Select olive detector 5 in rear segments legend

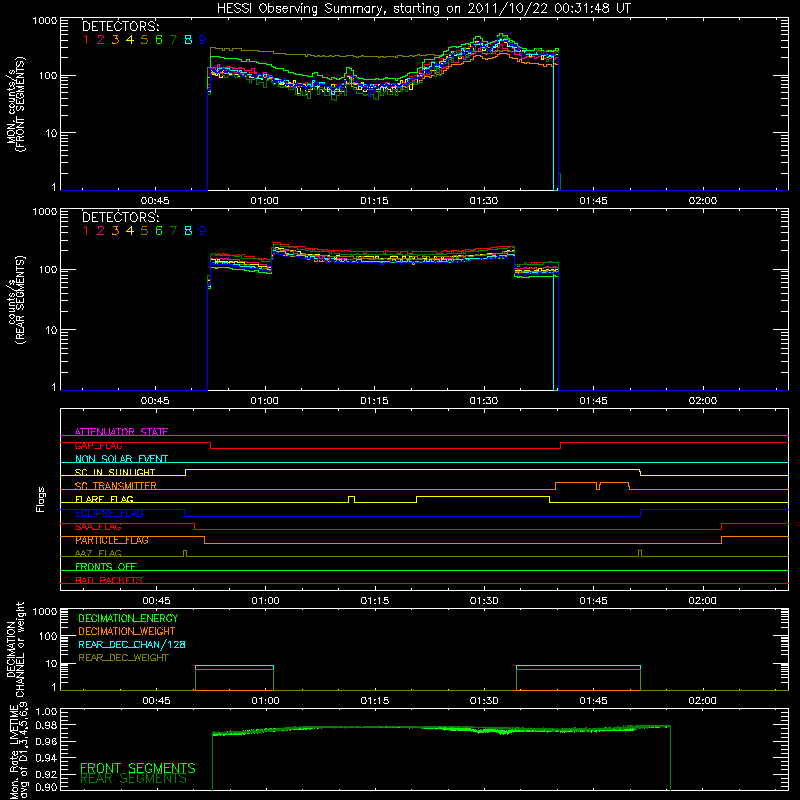point(144,231)
